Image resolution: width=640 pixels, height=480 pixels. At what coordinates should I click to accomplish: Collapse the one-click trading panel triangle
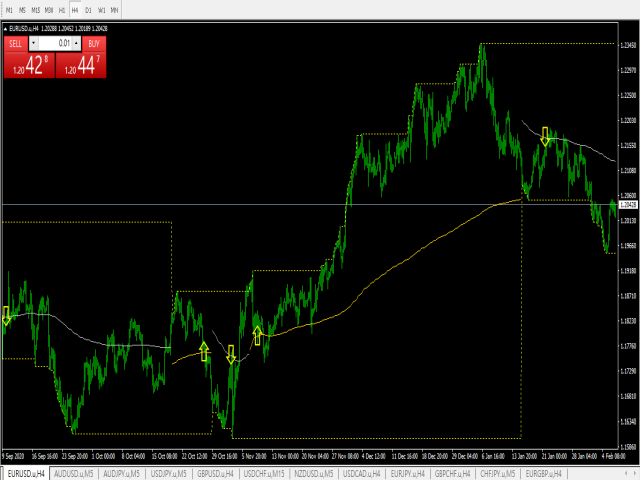click(5, 29)
